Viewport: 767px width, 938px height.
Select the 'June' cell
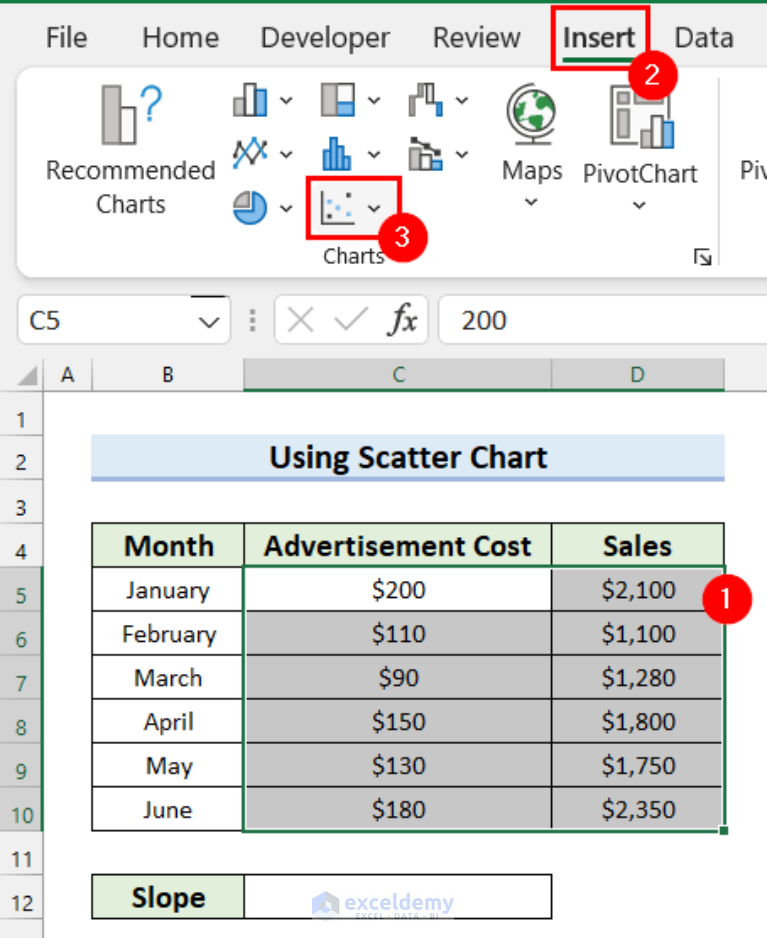(x=168, y=809)
